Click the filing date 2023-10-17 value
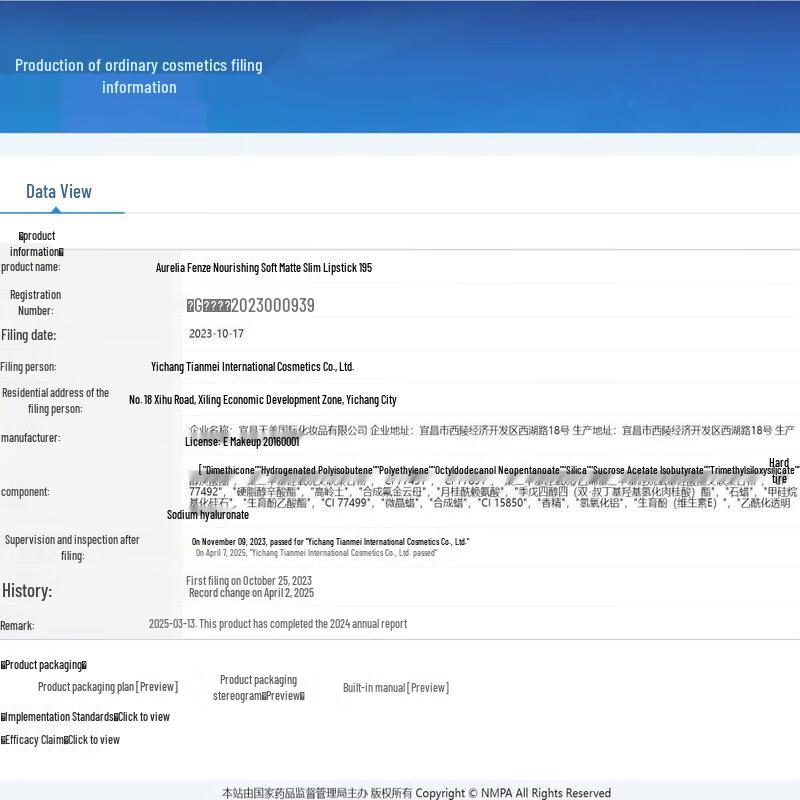The width and height of the screenshot is (800, 800). [216, 334]
